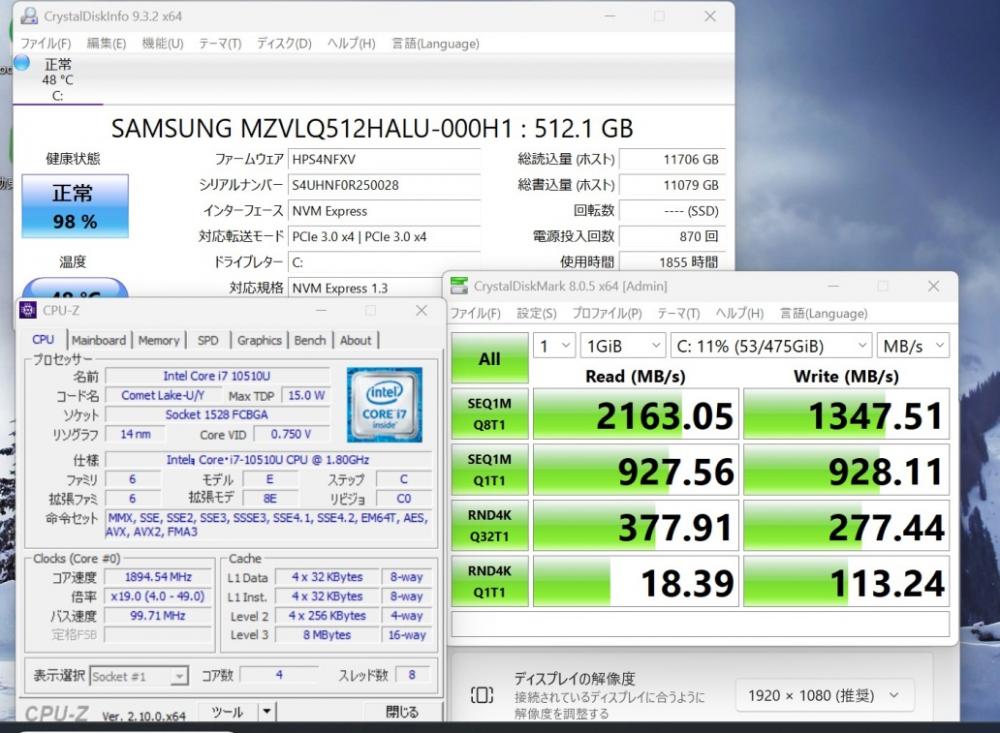Click the CrystalDiskInfo title bar icon
Screen dimensions: 1000x733
point(29,15)
